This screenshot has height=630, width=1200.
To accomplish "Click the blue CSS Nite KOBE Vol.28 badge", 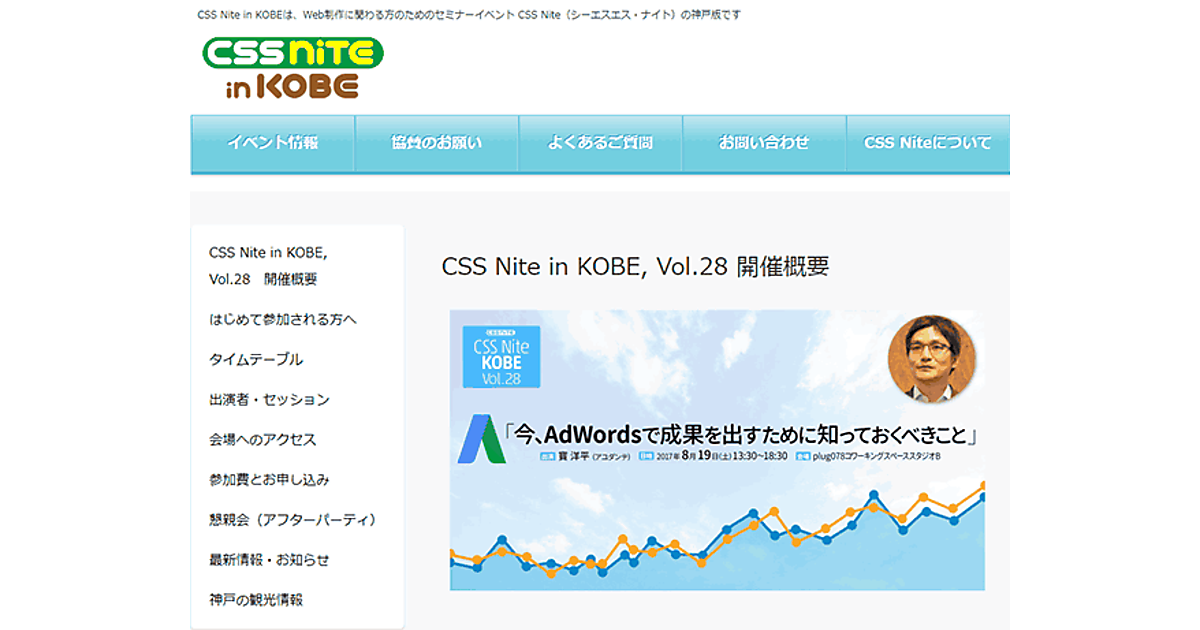I will (x=501, y=357).
